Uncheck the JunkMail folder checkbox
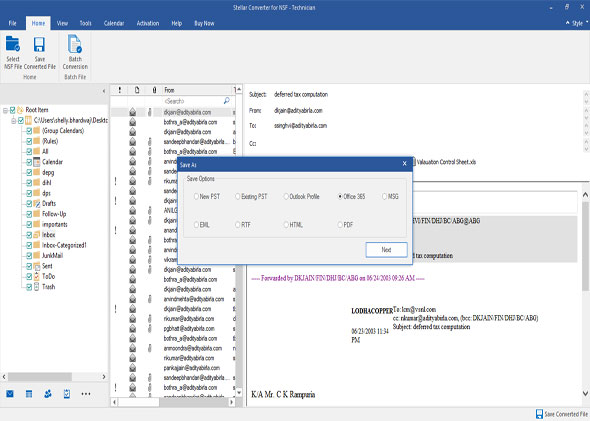This screenshot has width=590, height=421. [x=29, y=255]
